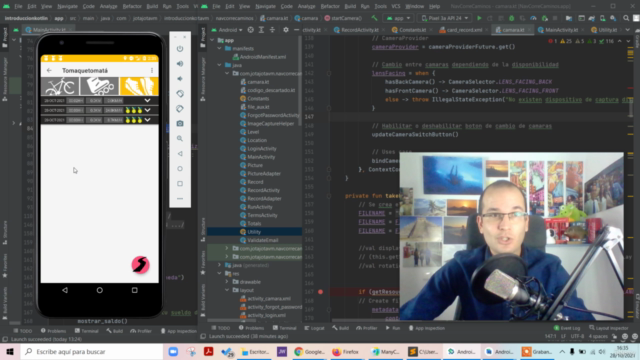
Task: Click emulator zoom magnifier icon
Action: click(180, 139)
